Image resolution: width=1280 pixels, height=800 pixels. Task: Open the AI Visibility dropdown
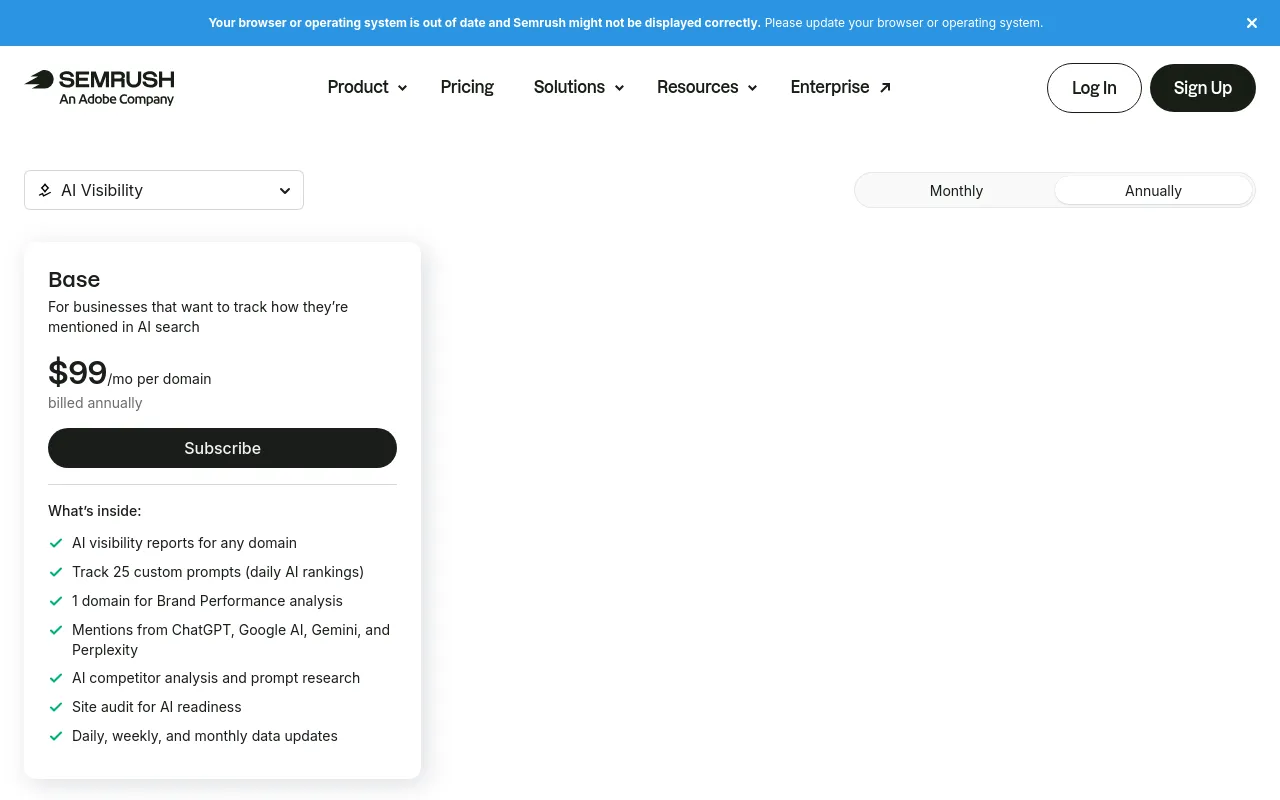coord(164,190)
